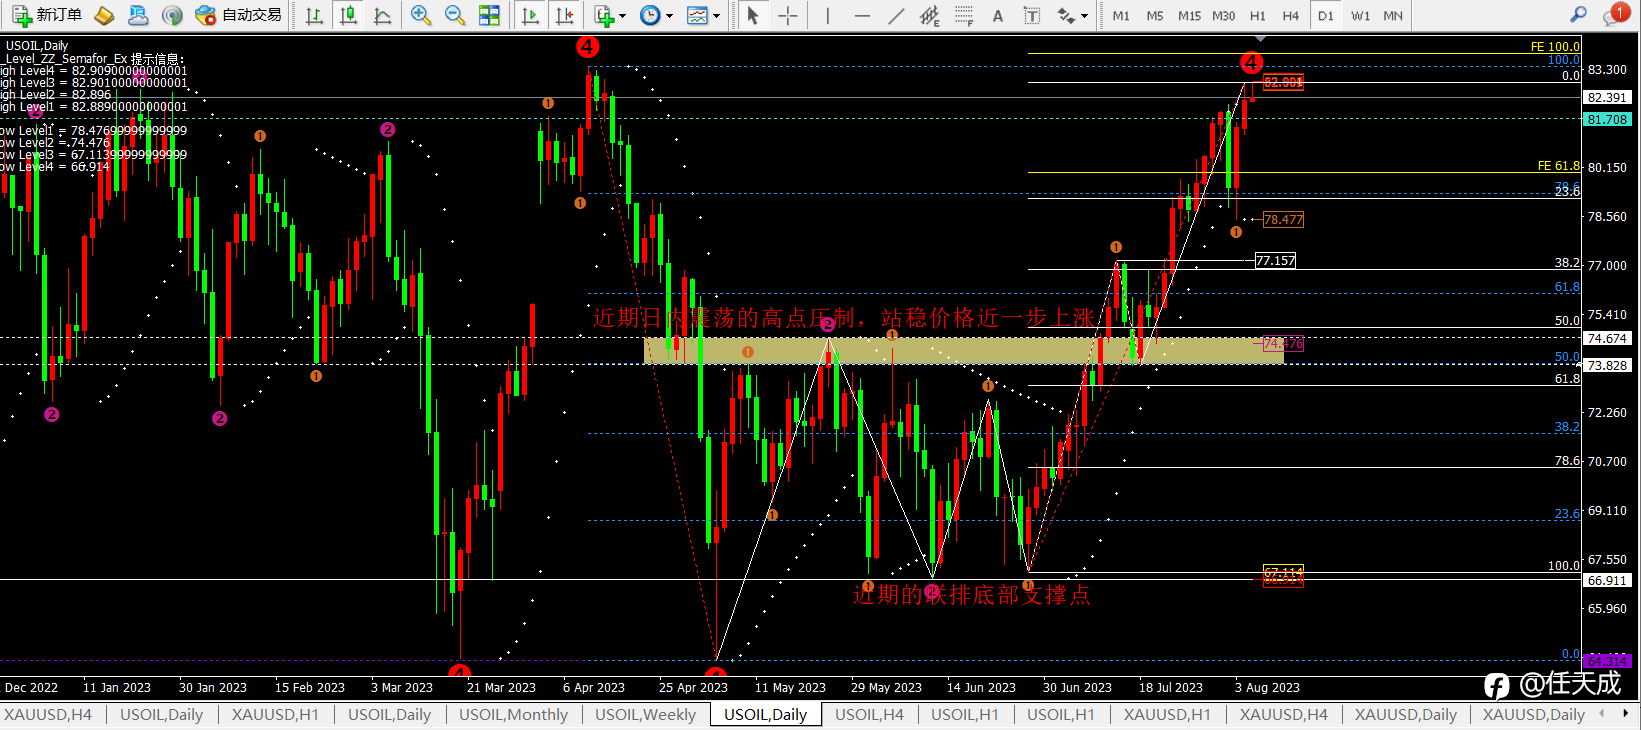The image size is (1641, 730).
Task: Click the olive highlighted resistance zone rectangle
Action: tap(964, 350)
